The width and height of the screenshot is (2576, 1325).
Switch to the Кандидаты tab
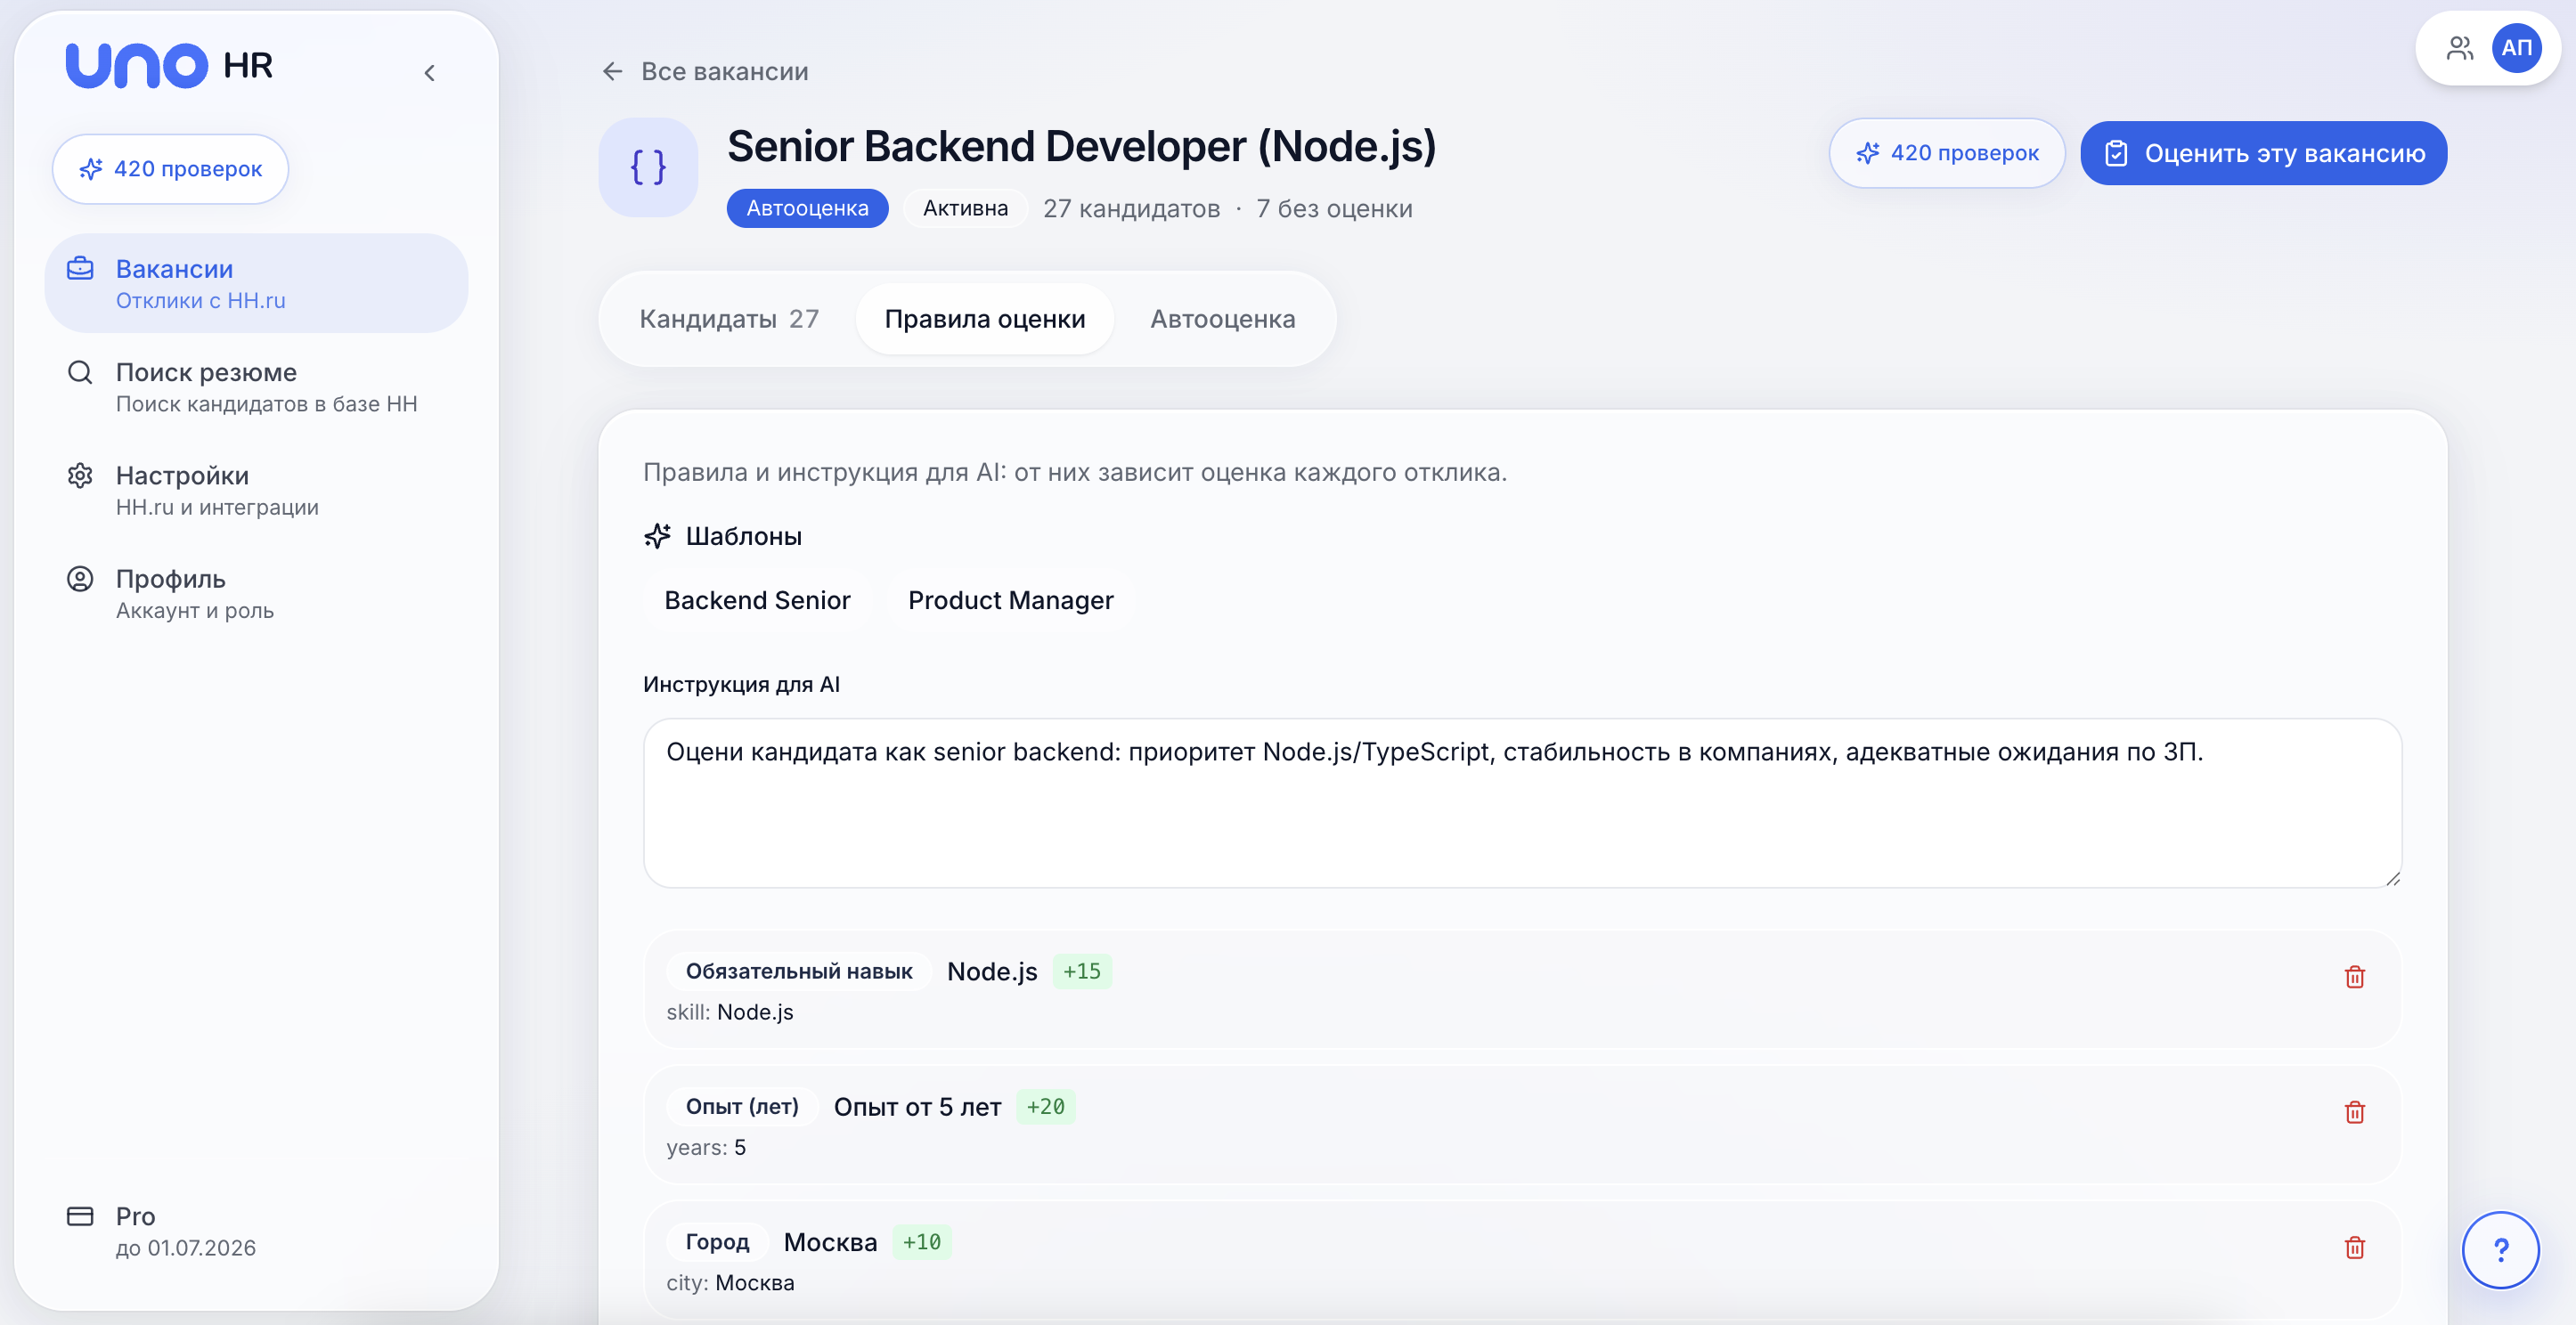coord(729,319)
